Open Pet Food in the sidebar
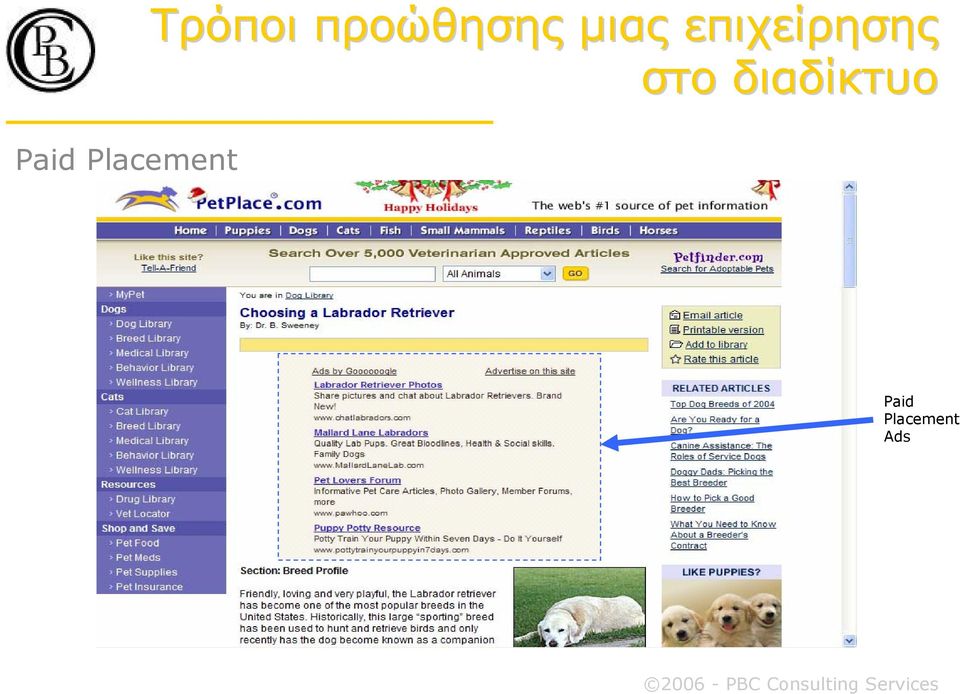The width and height of the screenshot is (960, 694). pos(137,543)
